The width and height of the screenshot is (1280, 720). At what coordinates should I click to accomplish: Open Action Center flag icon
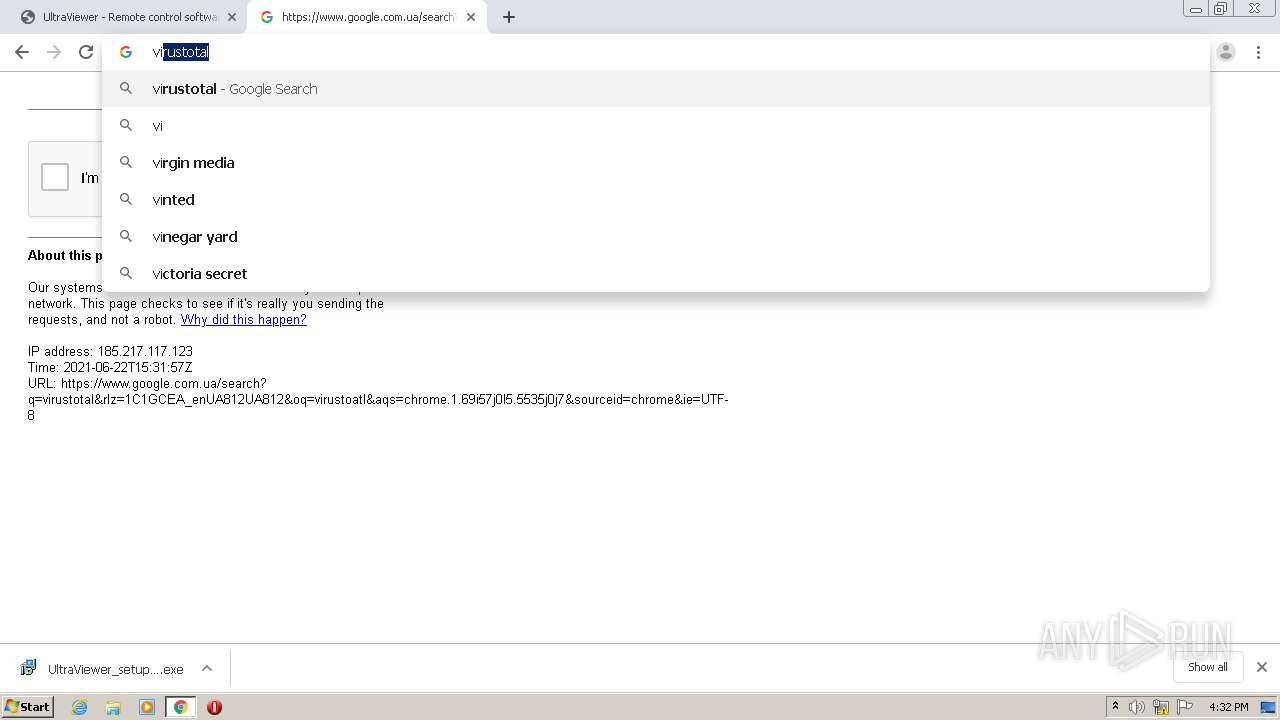(1185, 707)
